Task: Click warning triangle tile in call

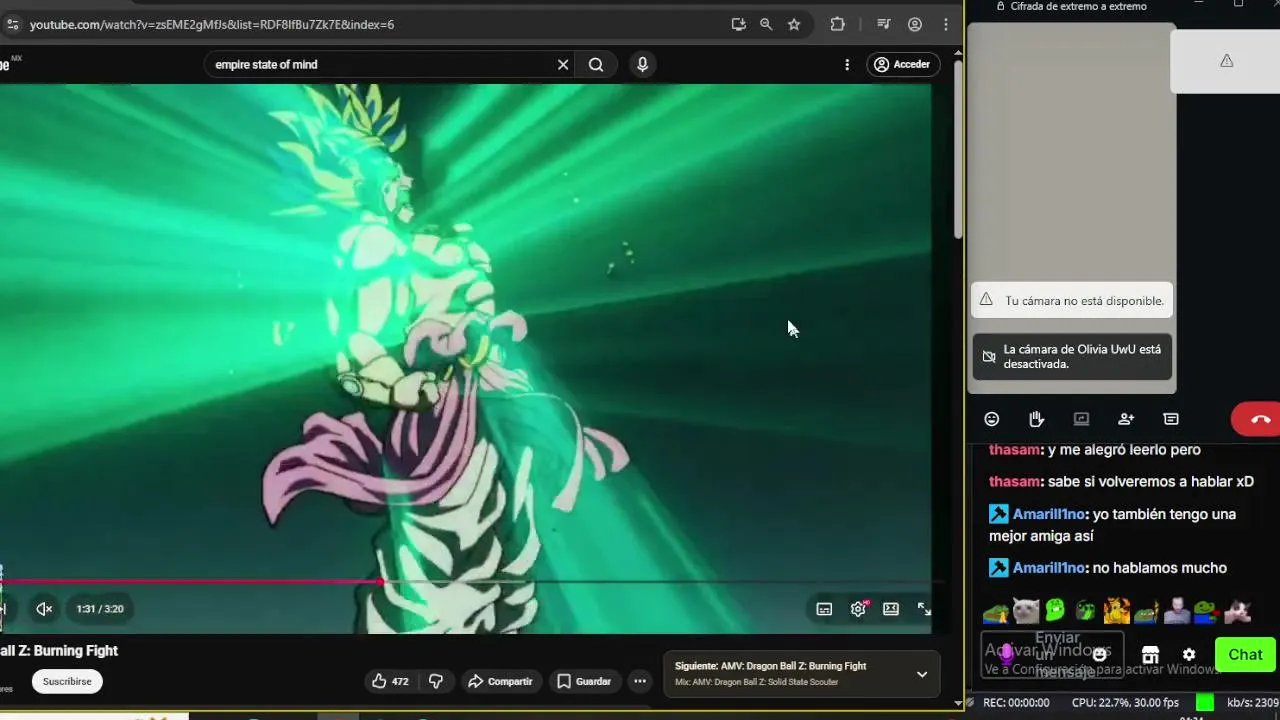Action: (1226, 61)
